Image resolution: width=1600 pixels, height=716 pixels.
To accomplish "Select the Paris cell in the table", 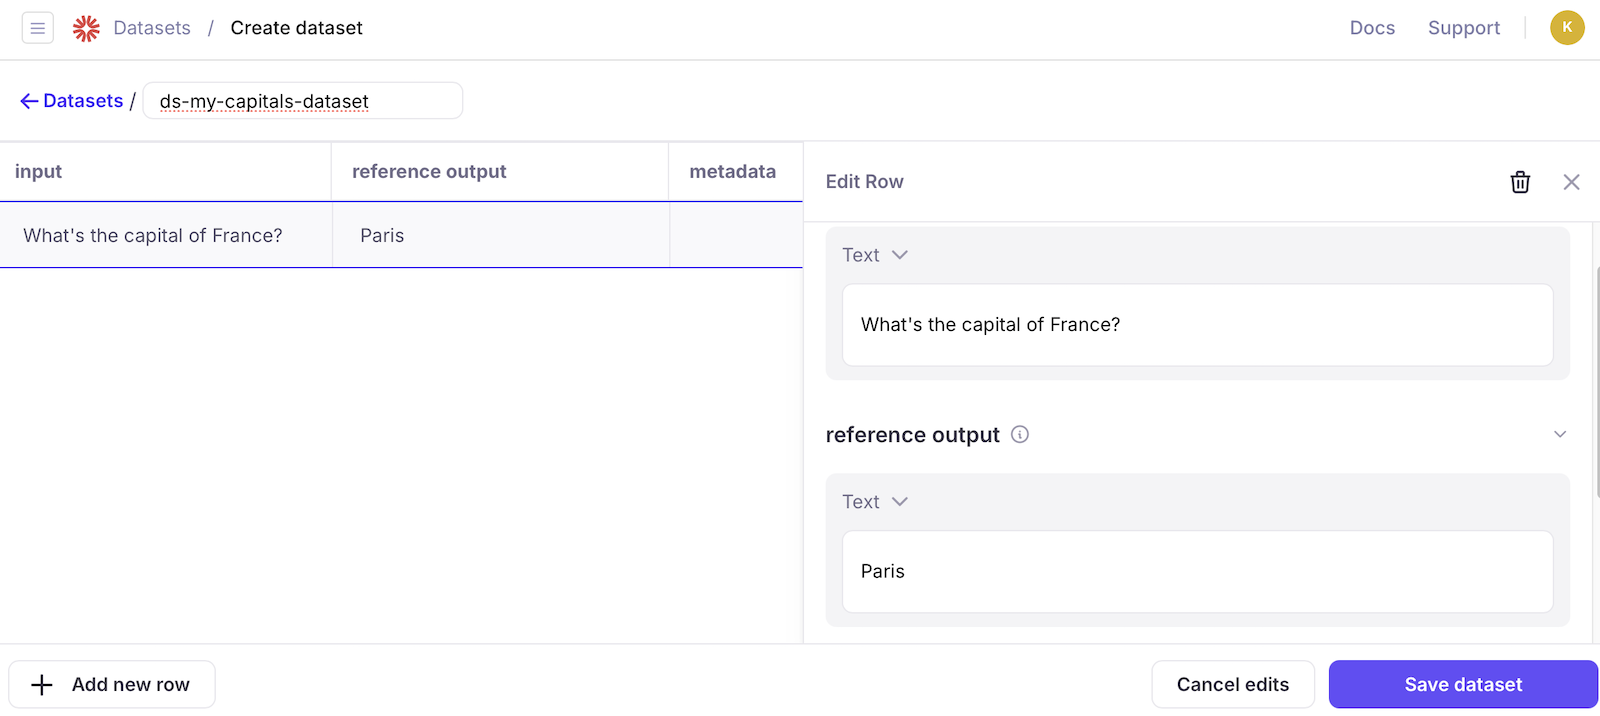I will (501, 235).
